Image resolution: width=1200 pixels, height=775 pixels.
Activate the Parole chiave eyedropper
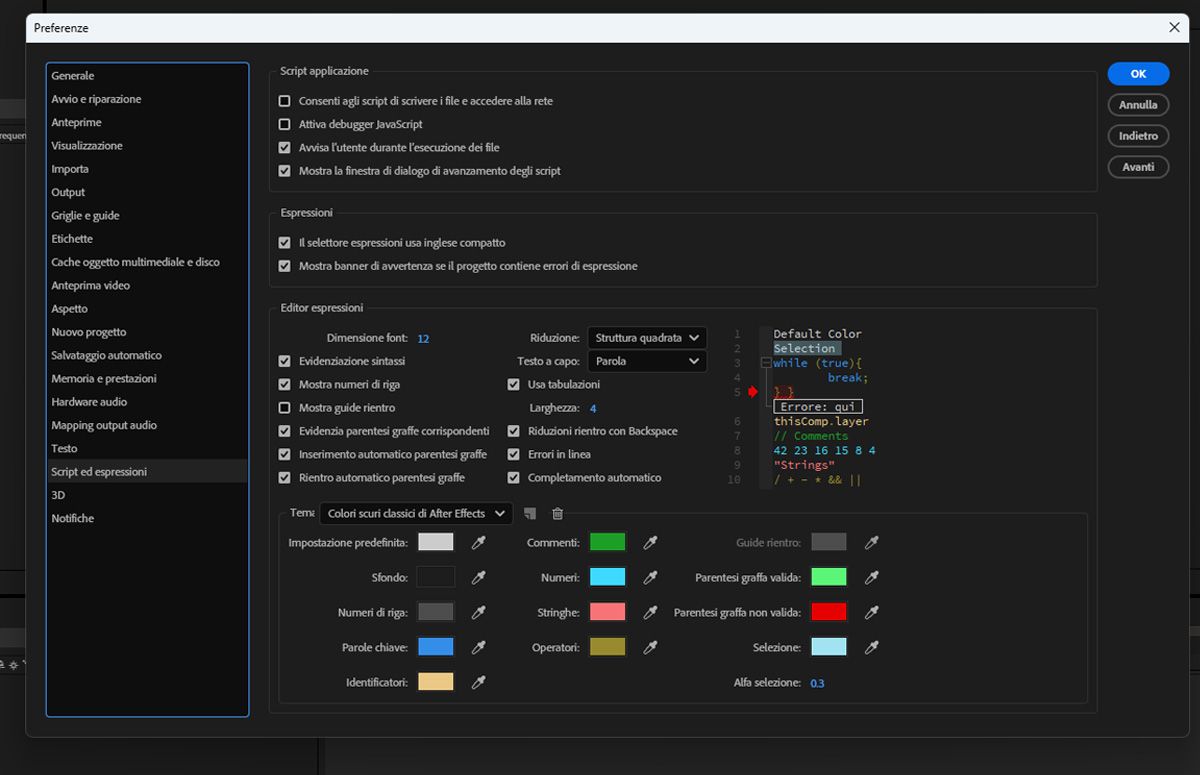pyautogui.click(x=479, y=647)
